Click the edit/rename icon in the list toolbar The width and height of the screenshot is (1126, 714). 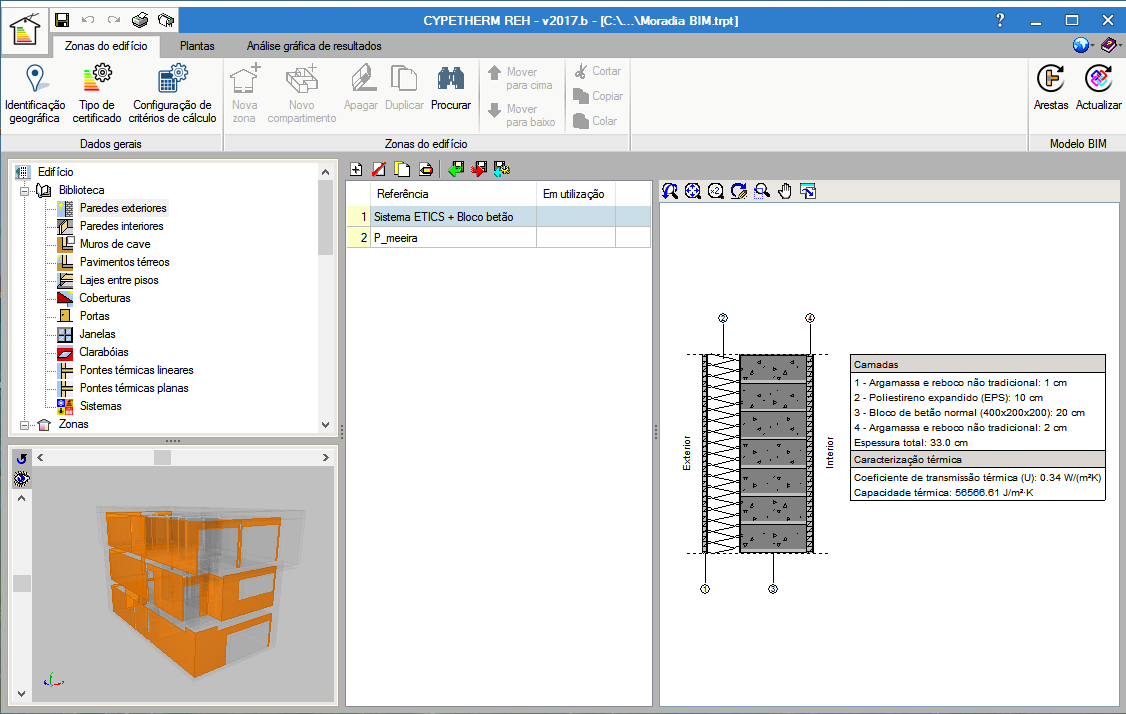pyautogui.click(x=426, y=170)
